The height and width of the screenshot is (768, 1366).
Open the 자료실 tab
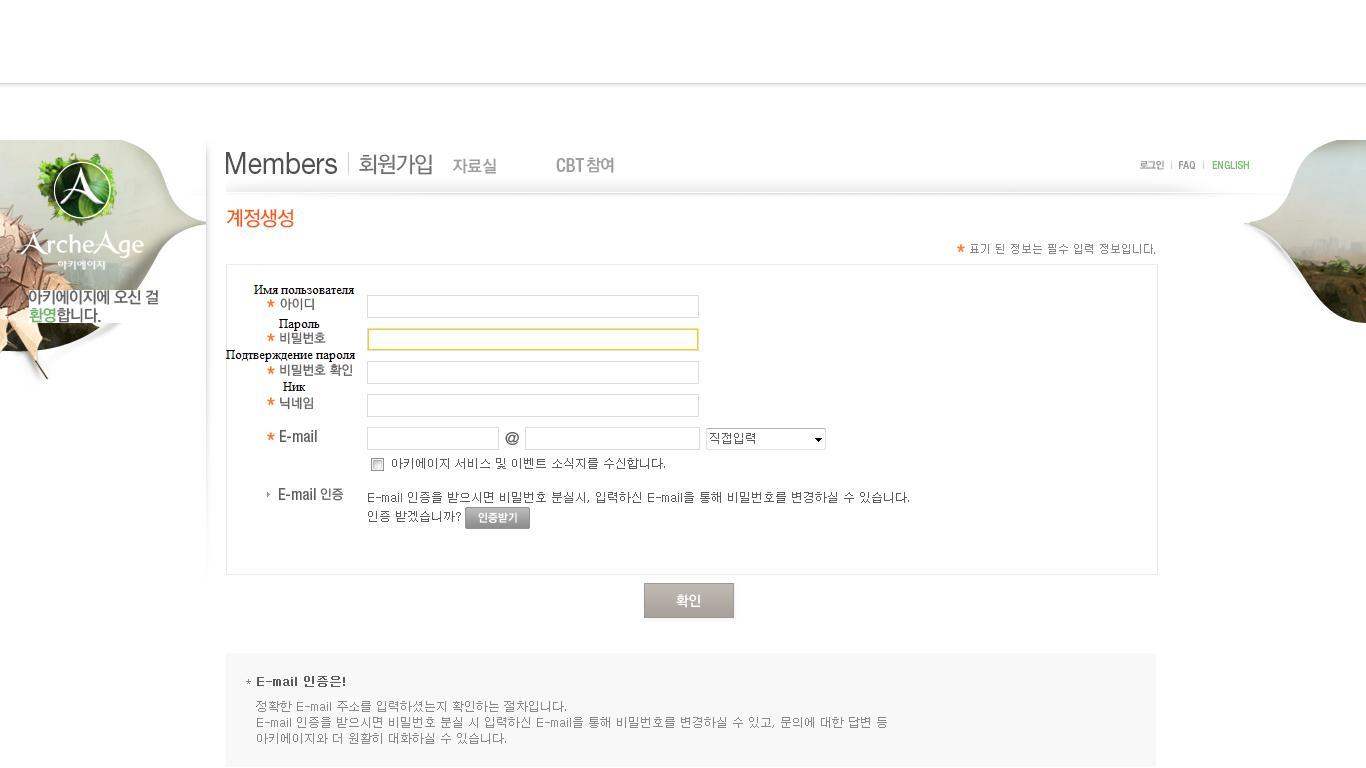coord(474,166)
